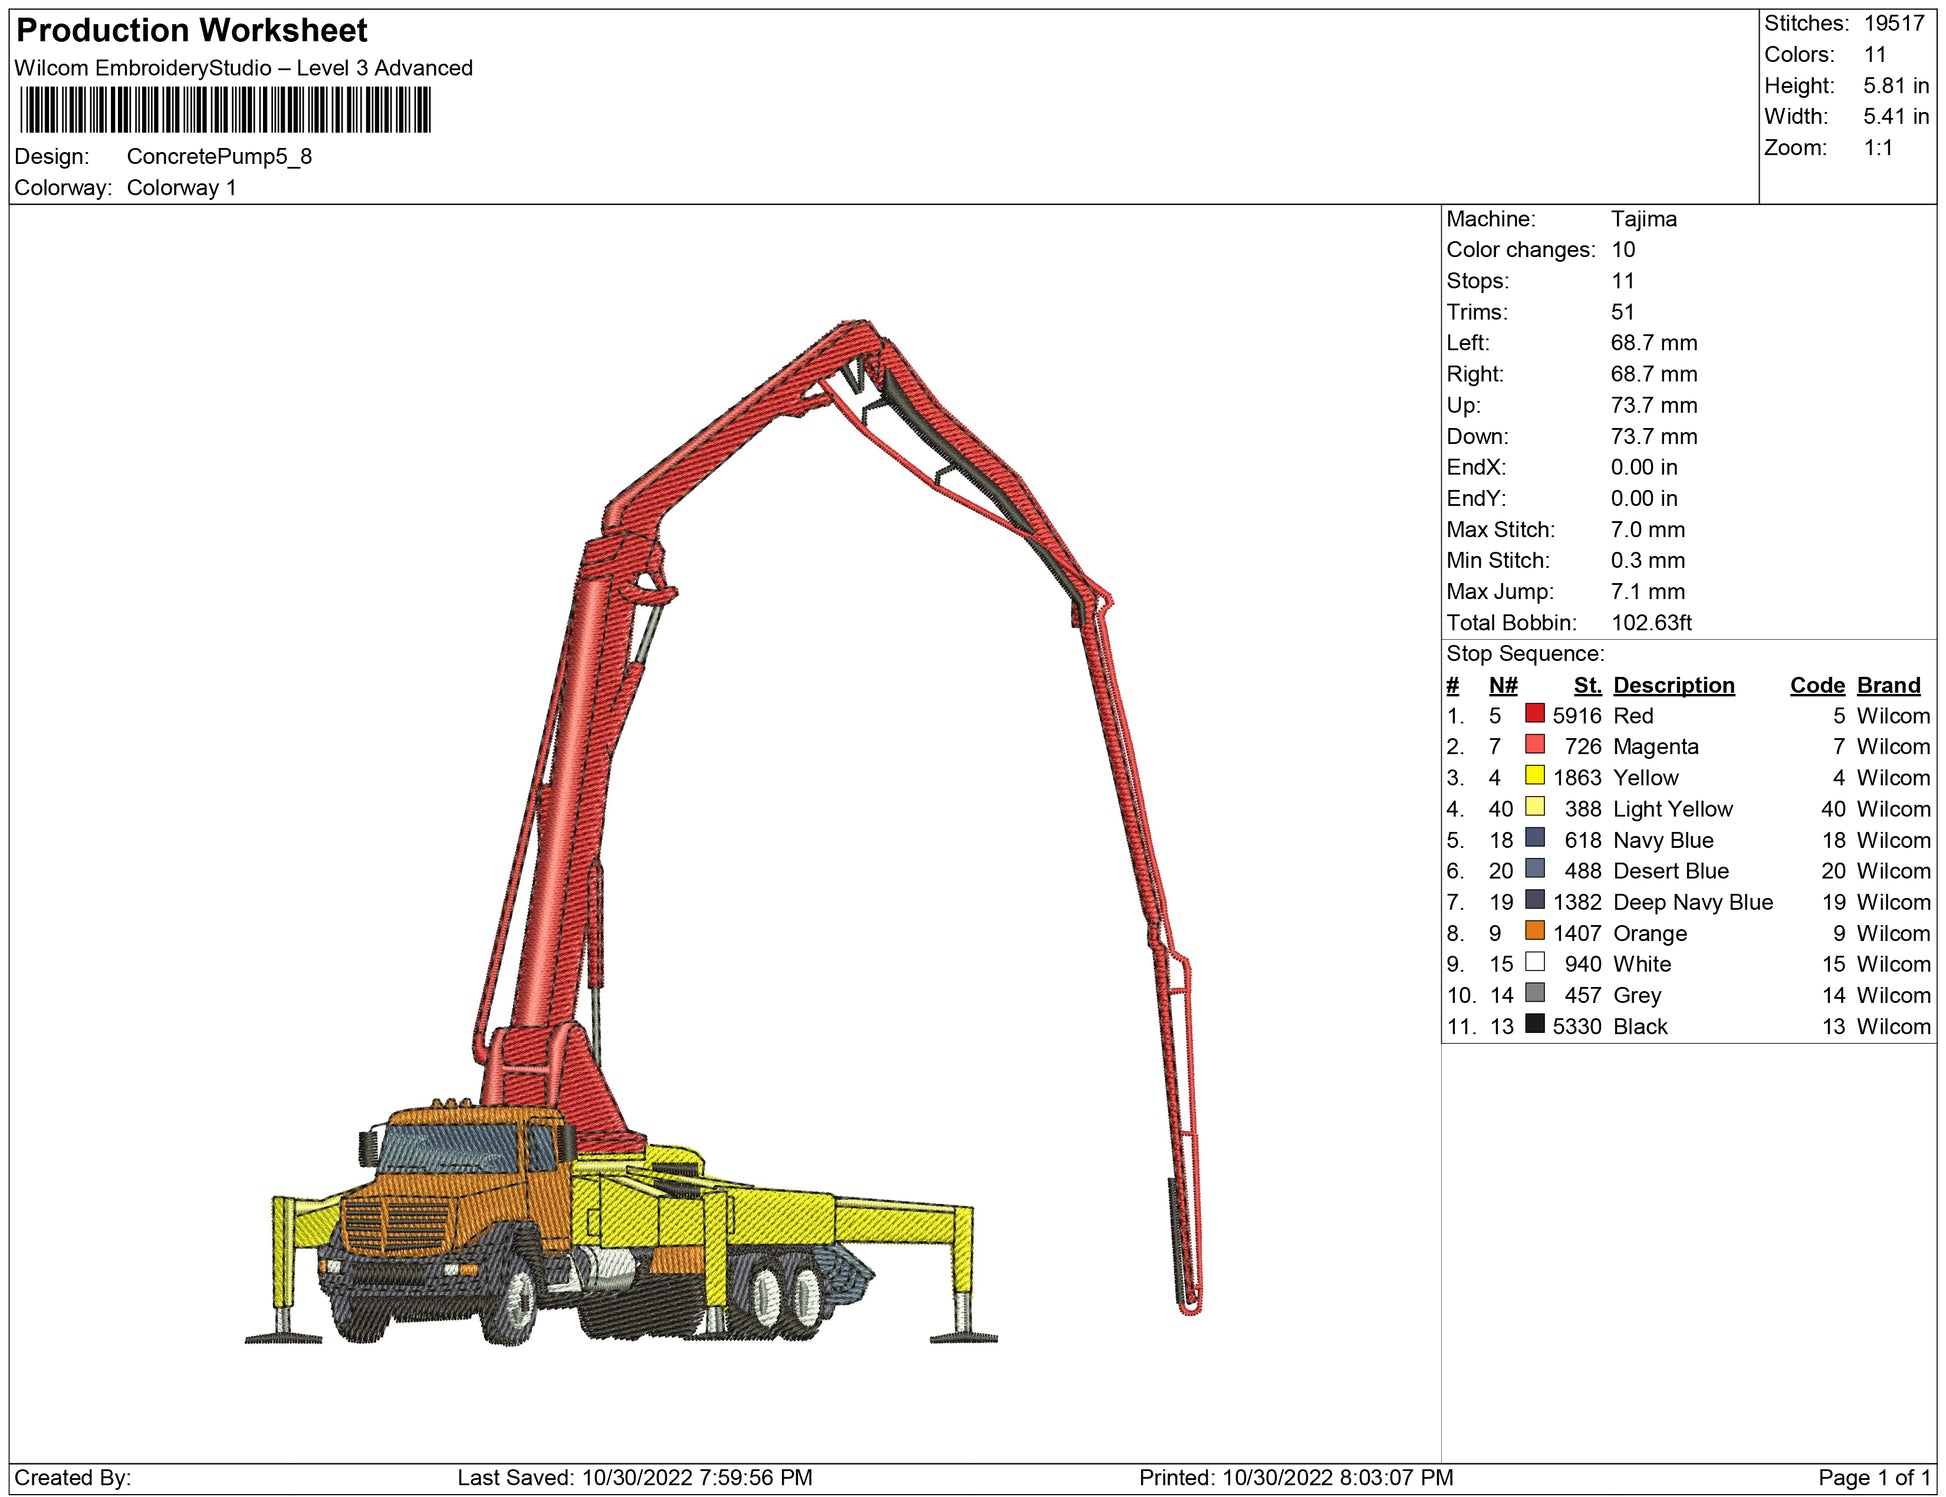Screen dimensions: 1946x1497
Task: Click the White thread color swatch
Action: pos(1534,961)
